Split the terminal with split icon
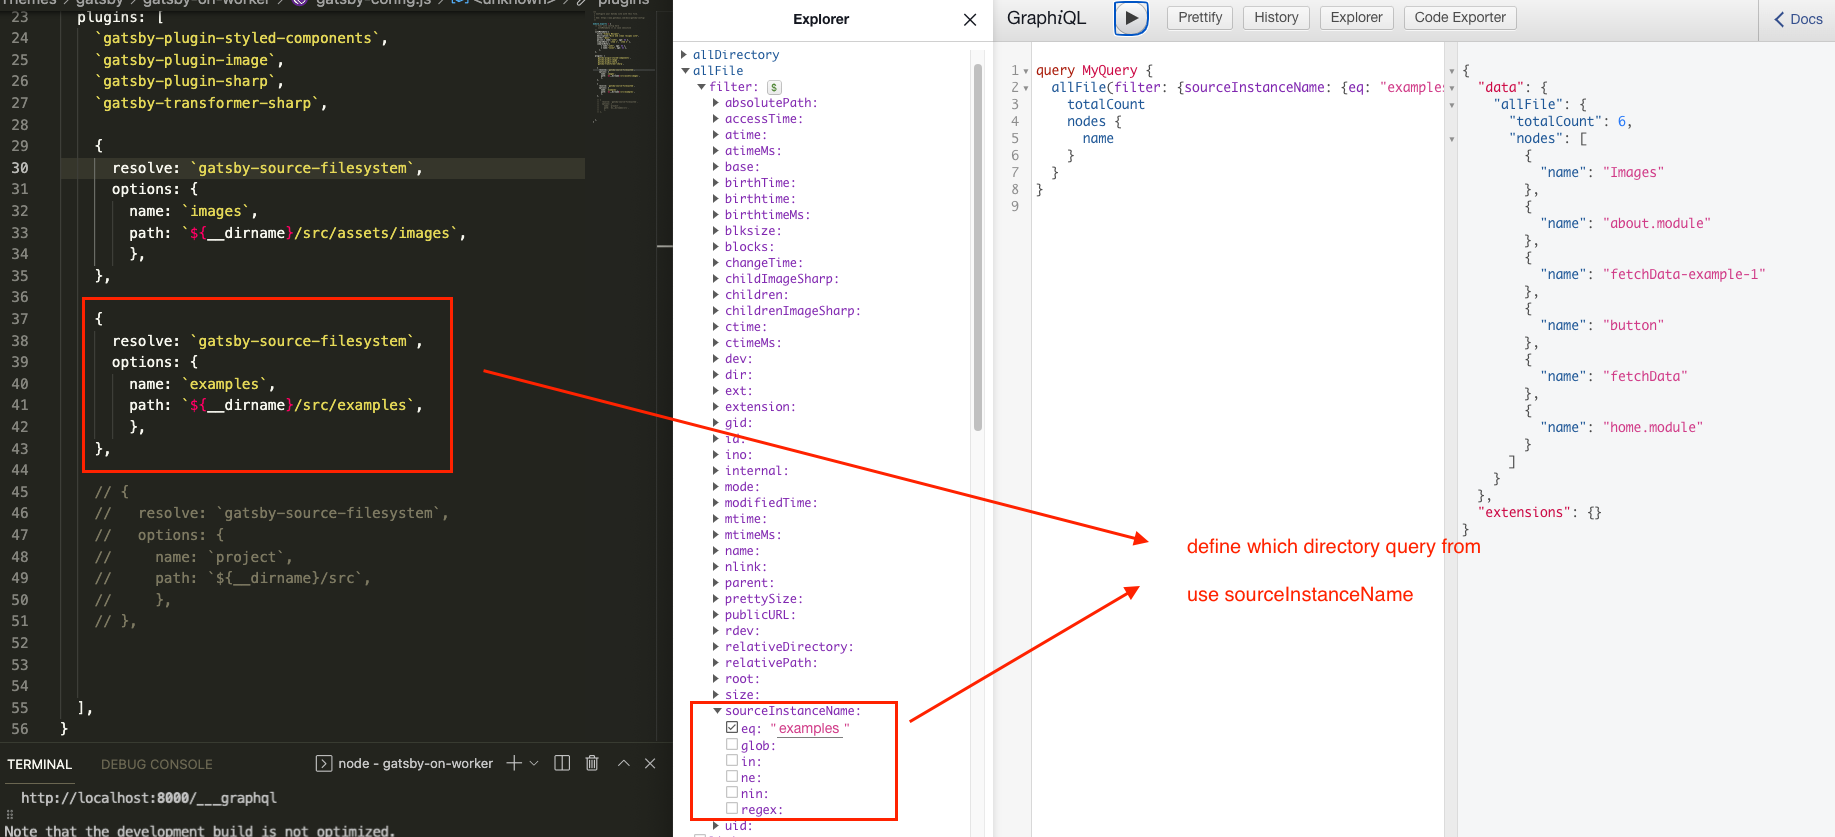The width and height of the screenshot is (1835, 837). pyautogui.click(x=562, y=763)
